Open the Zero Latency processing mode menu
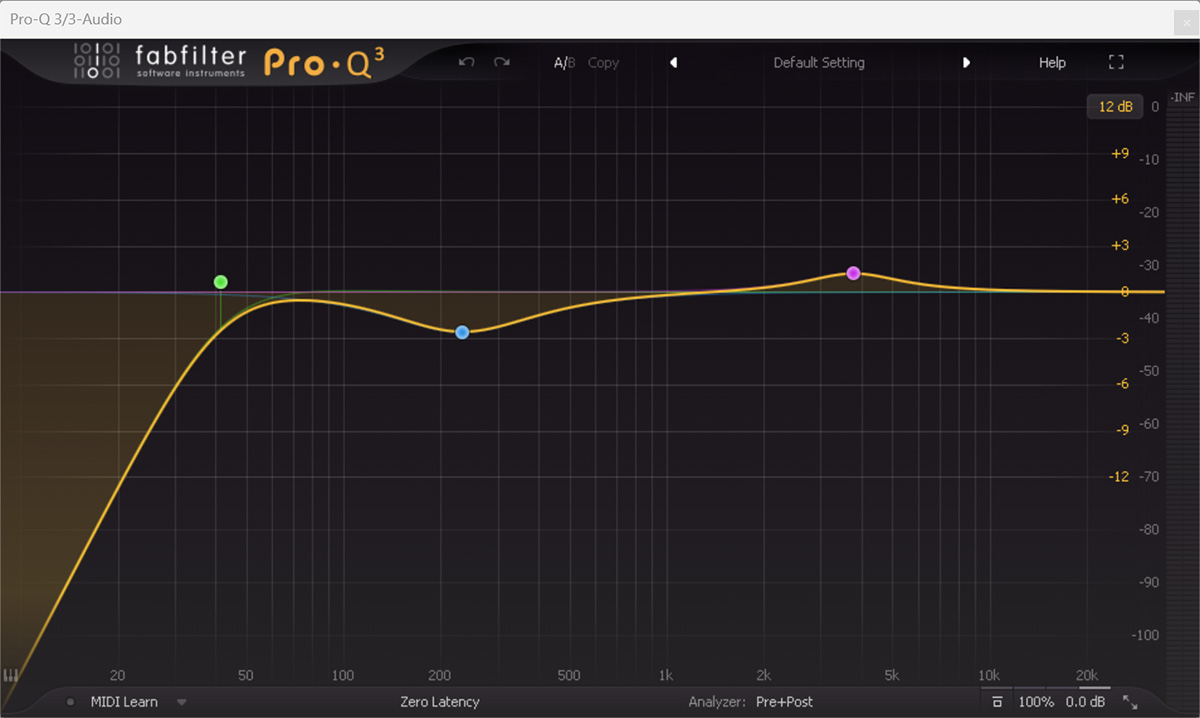This screenshot has height=718, width=1200. (439, 702)
